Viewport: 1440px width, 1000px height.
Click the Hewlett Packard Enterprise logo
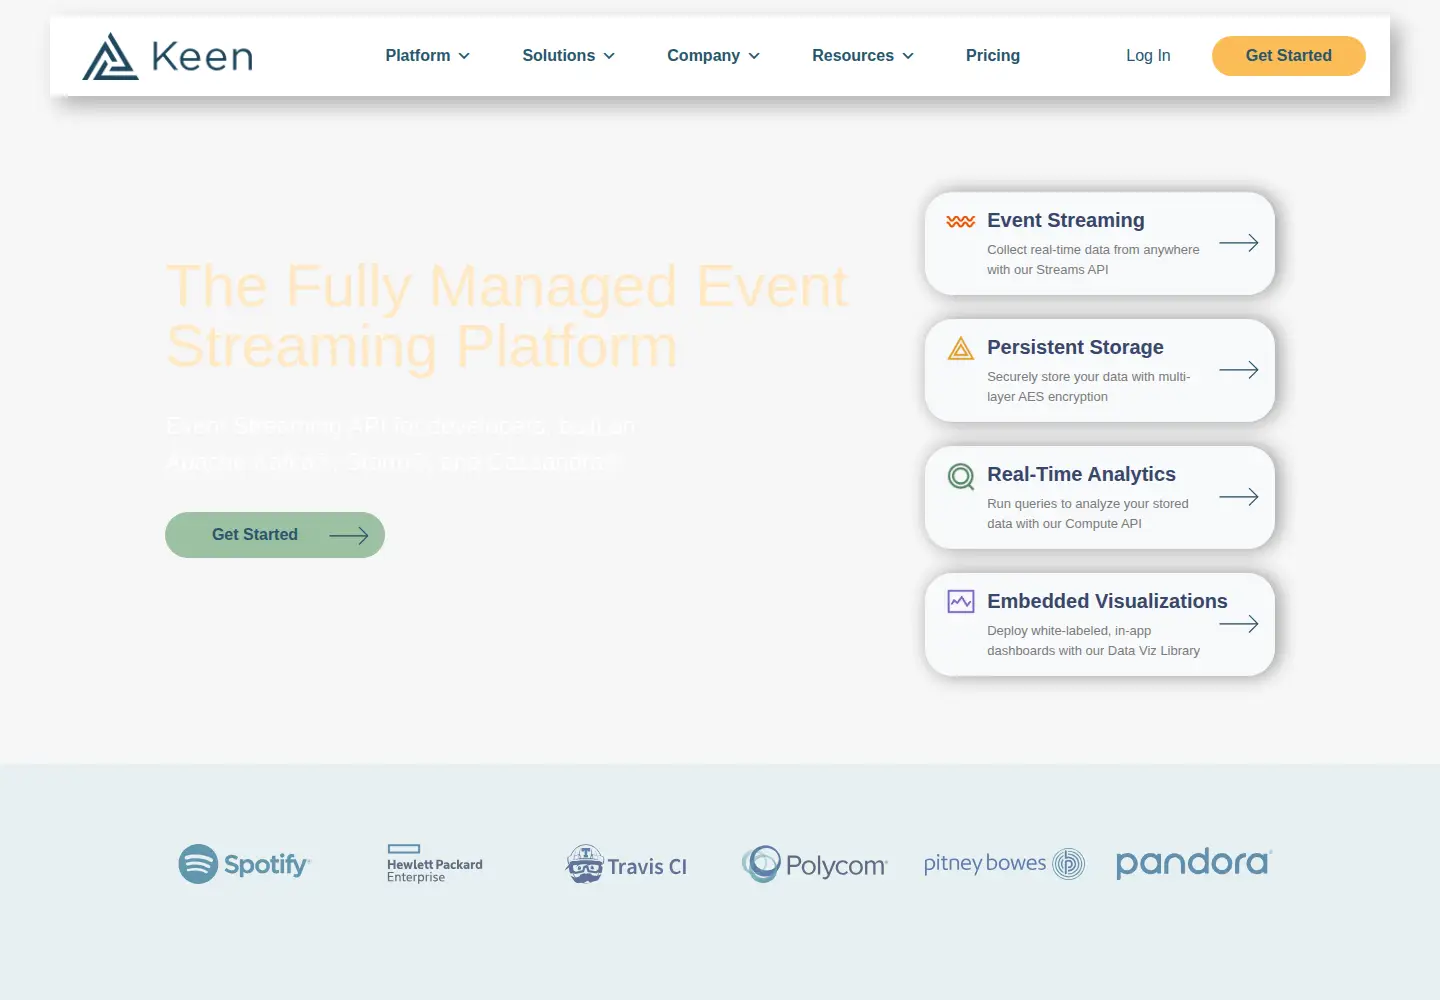tap(435, 864)
